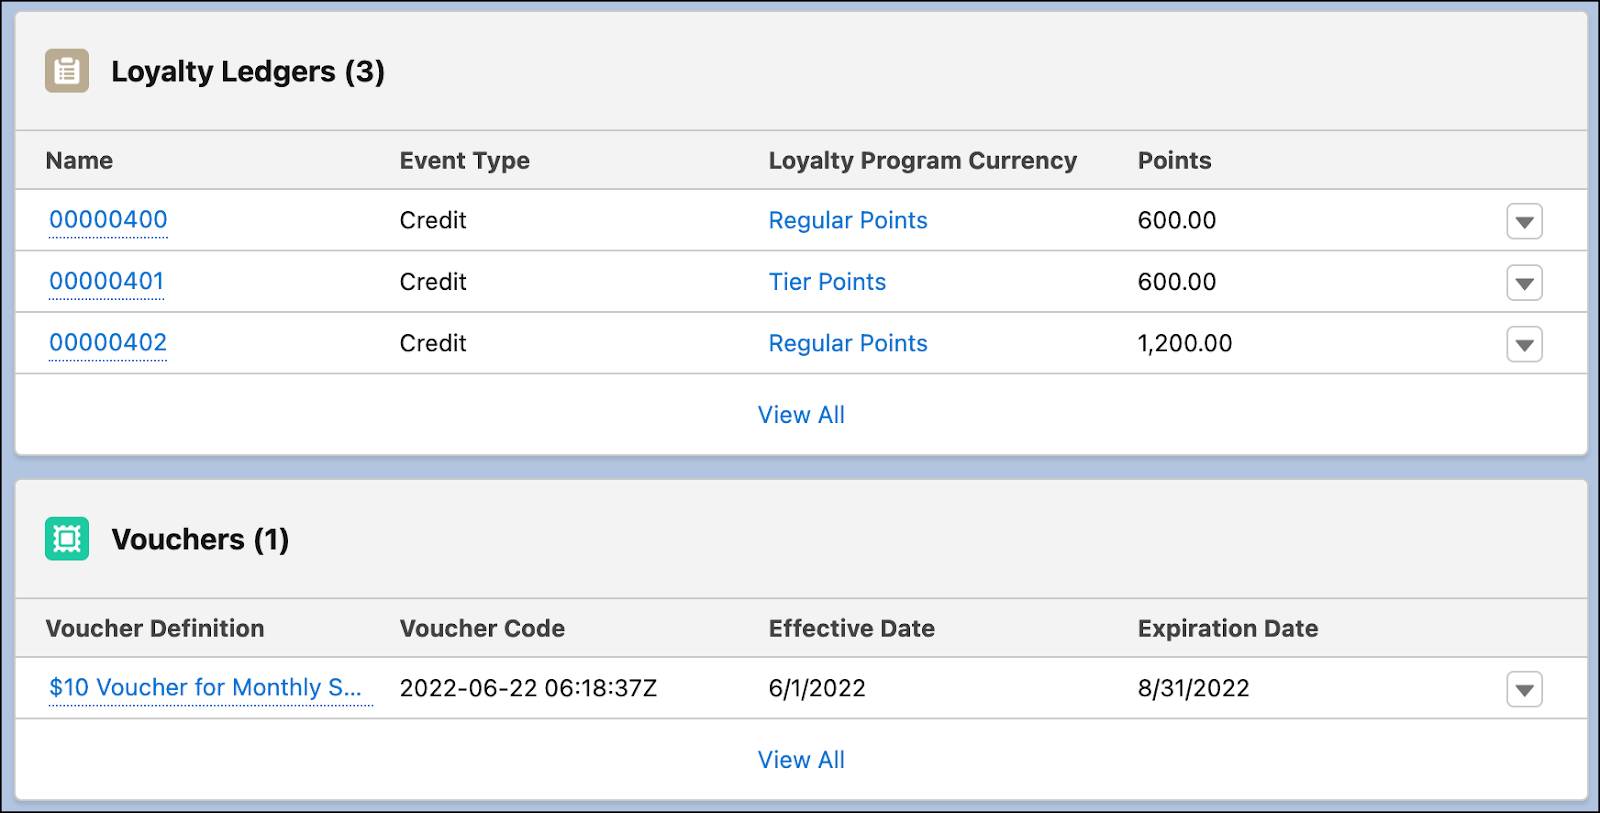Screen dimensions: 1600x813
Task: Open ledger record 00000401
Action: (x=108, y=281)
